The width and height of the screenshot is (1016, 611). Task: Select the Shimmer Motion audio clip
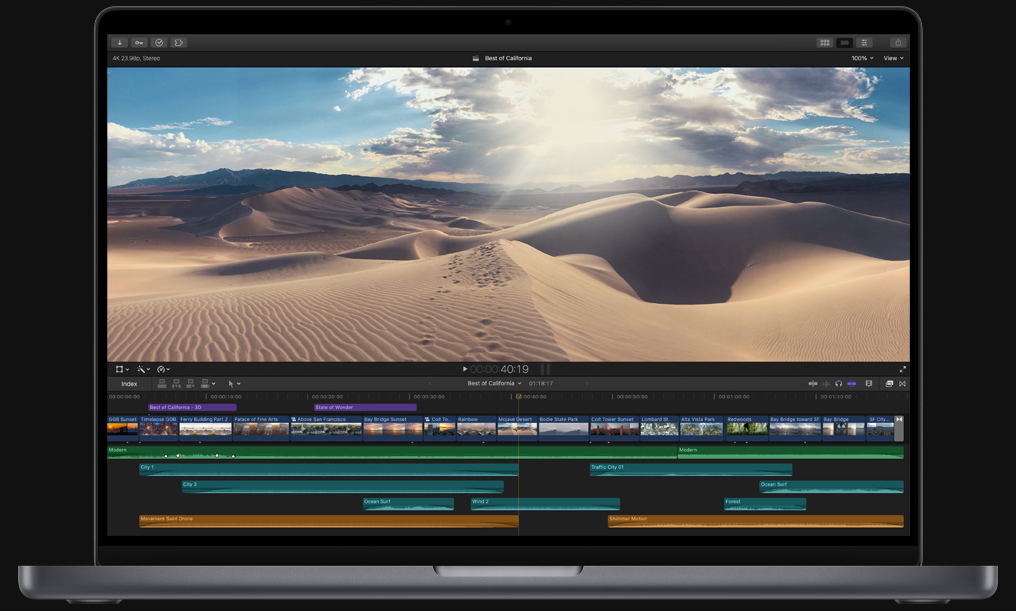756,522
